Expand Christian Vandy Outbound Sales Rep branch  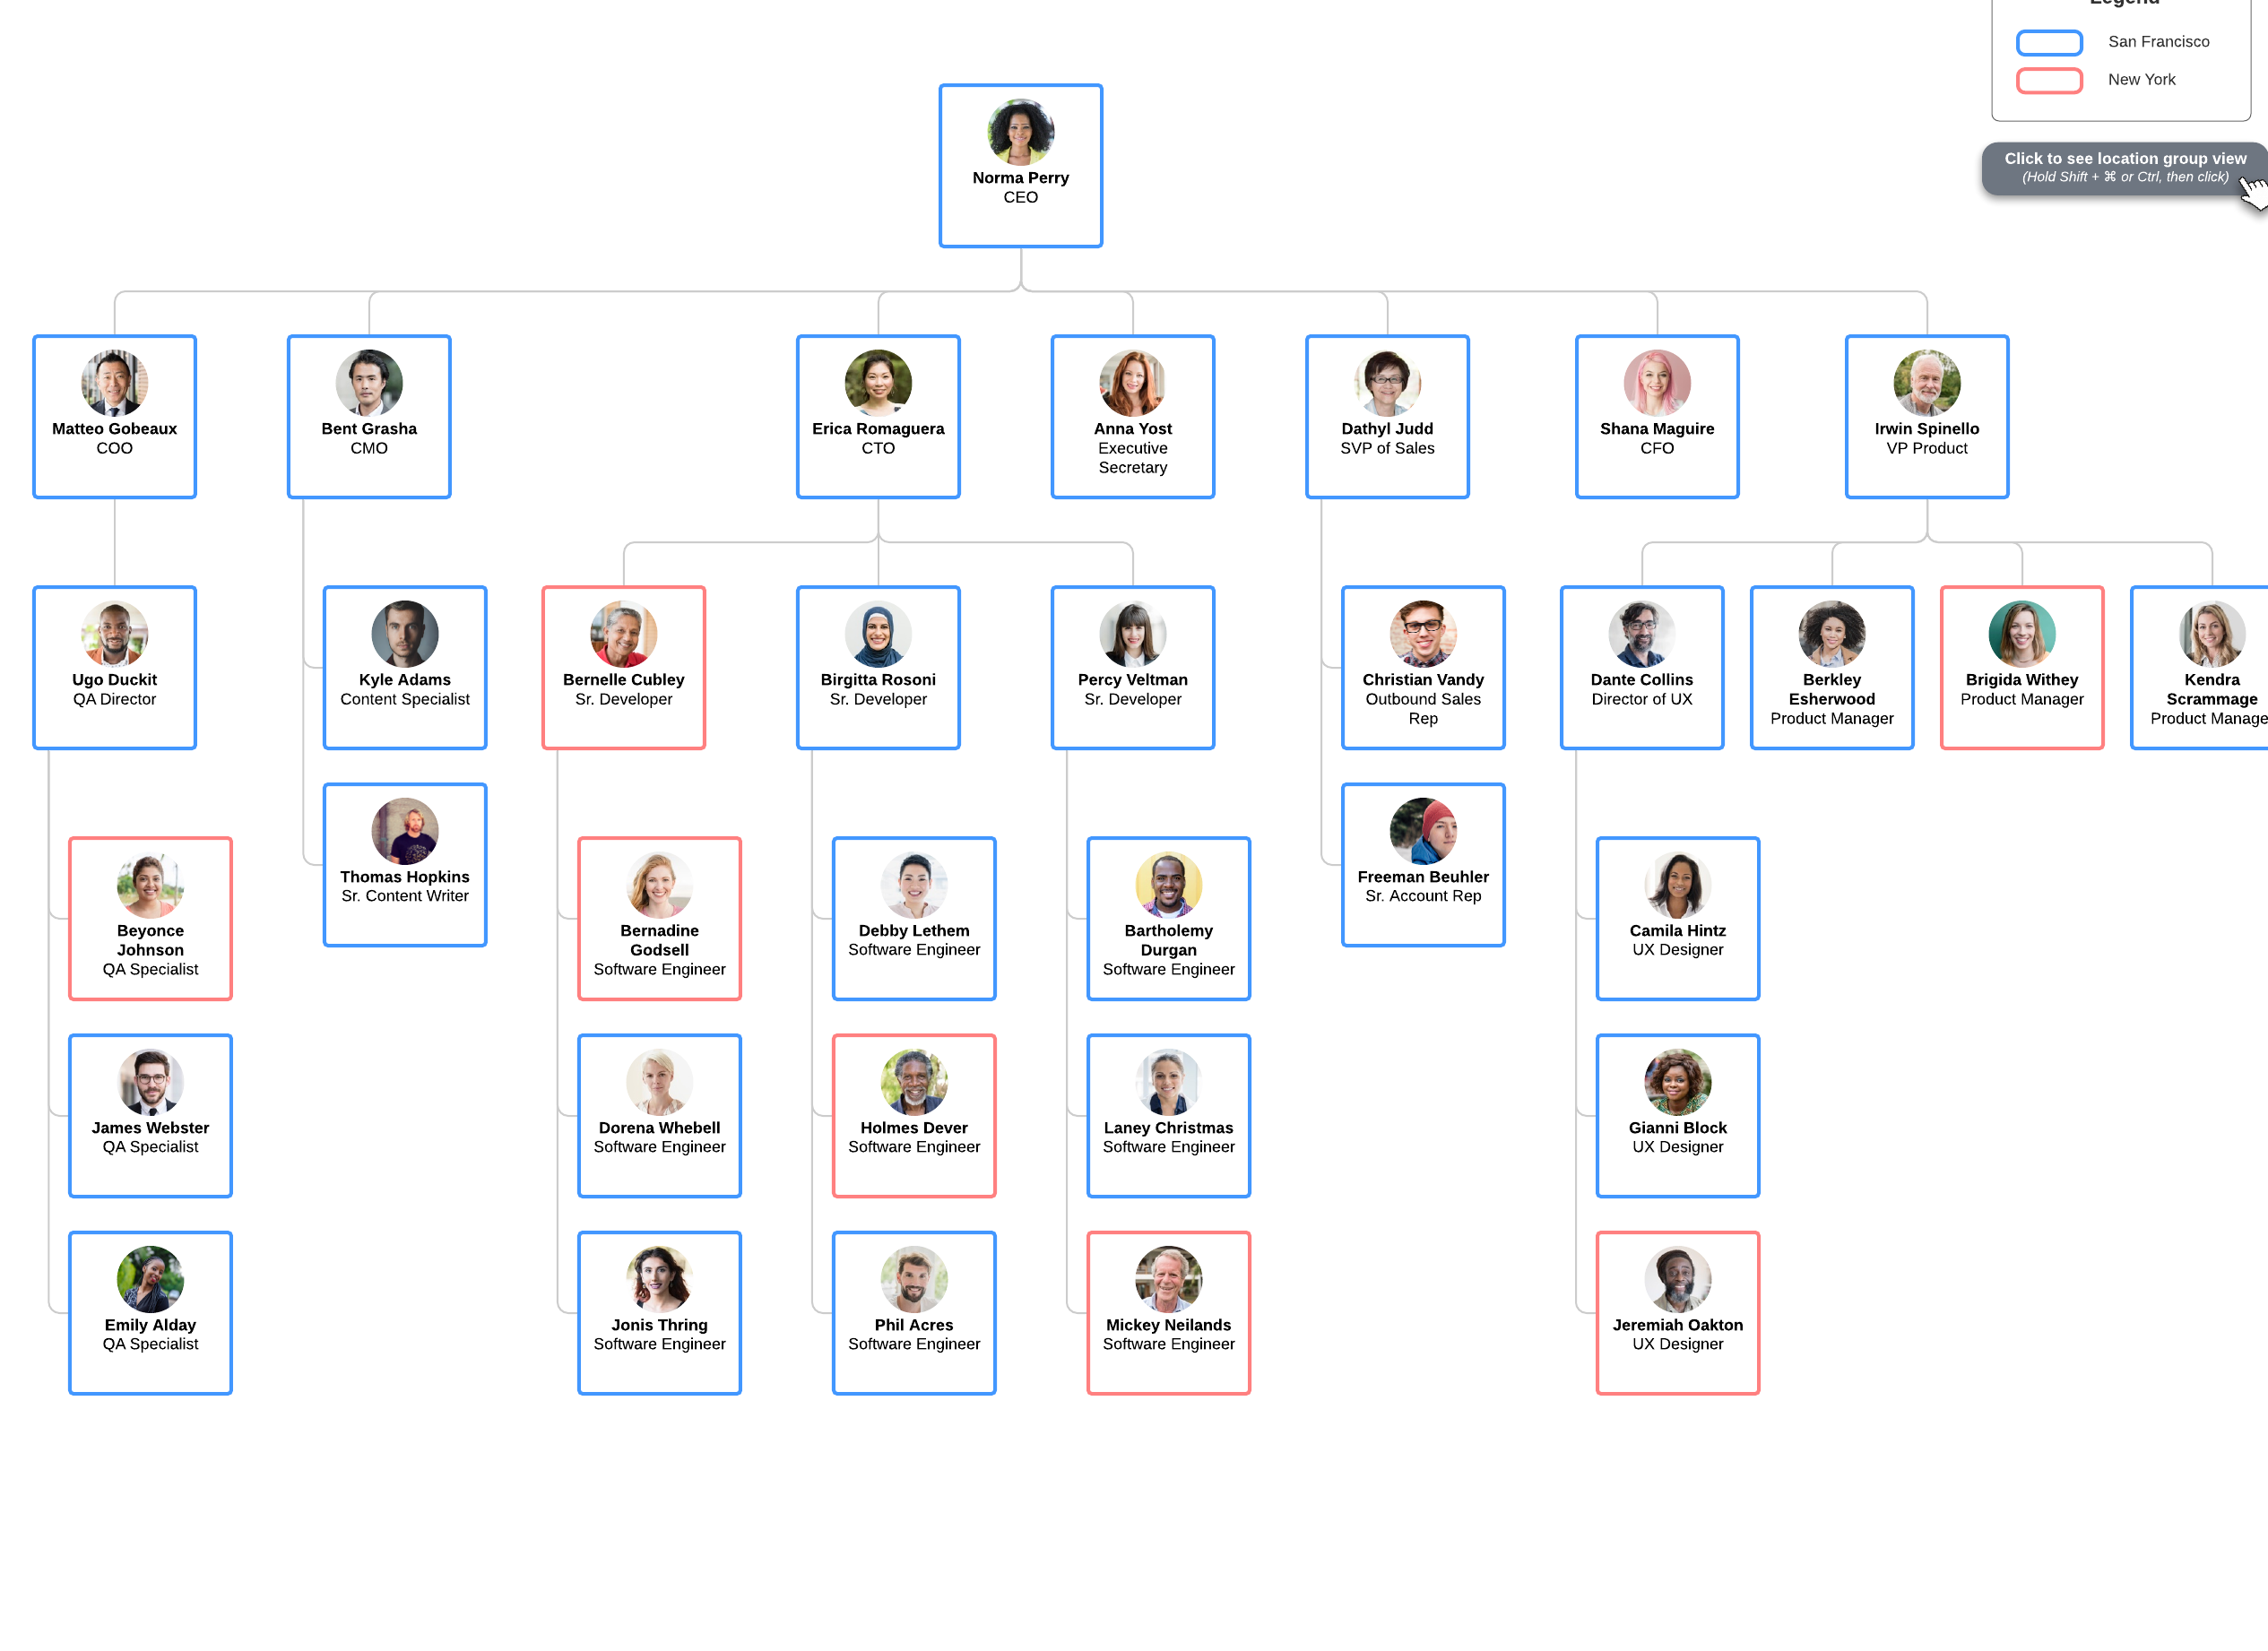(x=1423, y=669)
